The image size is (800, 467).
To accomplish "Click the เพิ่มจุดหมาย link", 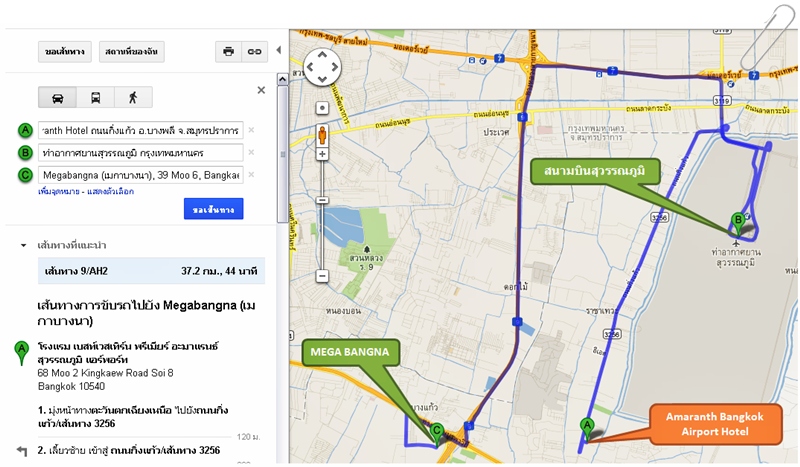I will point(59,191).
